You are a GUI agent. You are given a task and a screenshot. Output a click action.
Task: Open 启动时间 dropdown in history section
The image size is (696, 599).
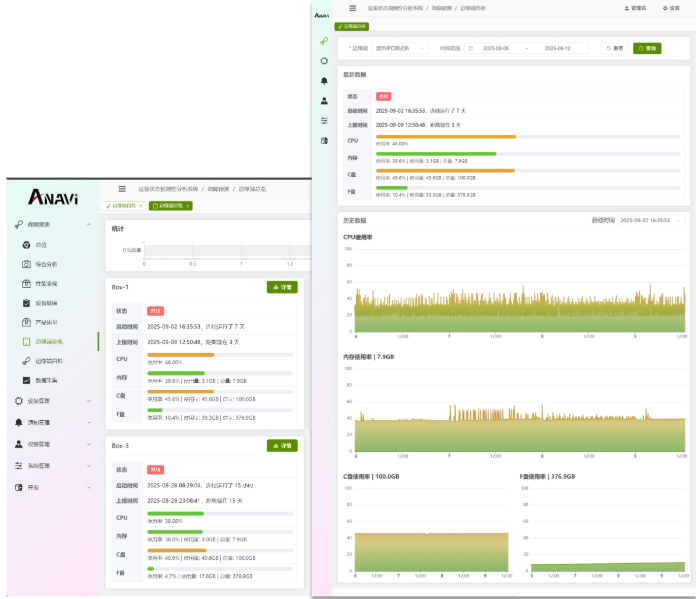tap(650, 219)
